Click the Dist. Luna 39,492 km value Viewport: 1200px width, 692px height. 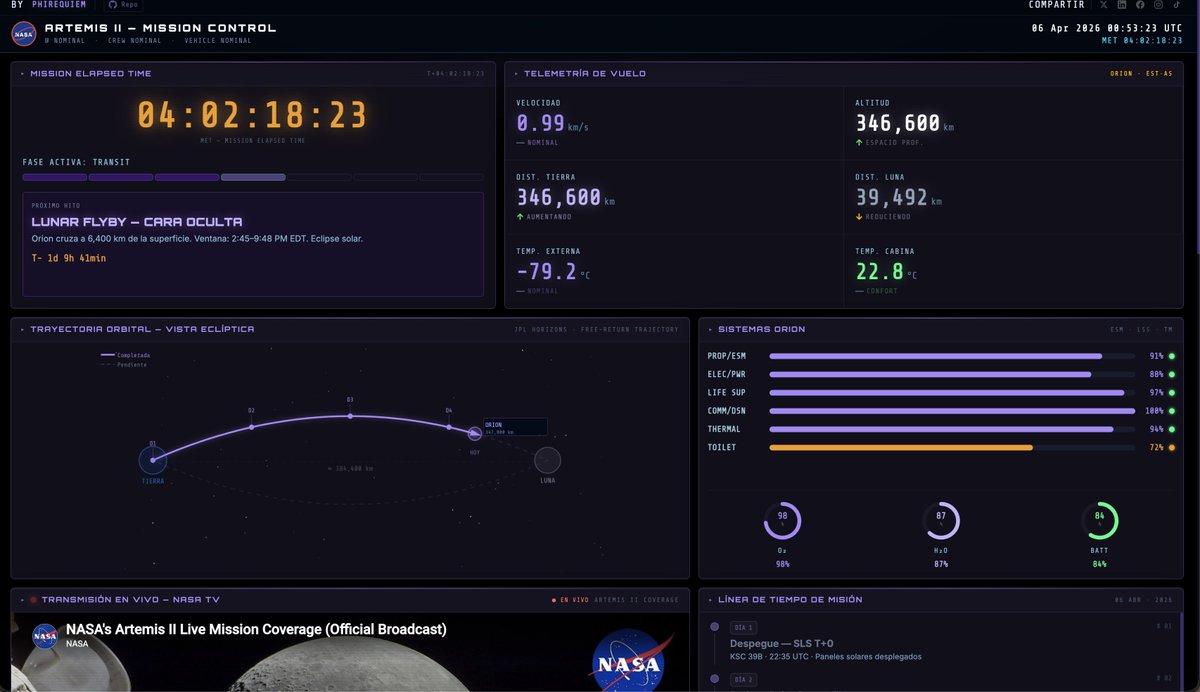coord(899,198)
